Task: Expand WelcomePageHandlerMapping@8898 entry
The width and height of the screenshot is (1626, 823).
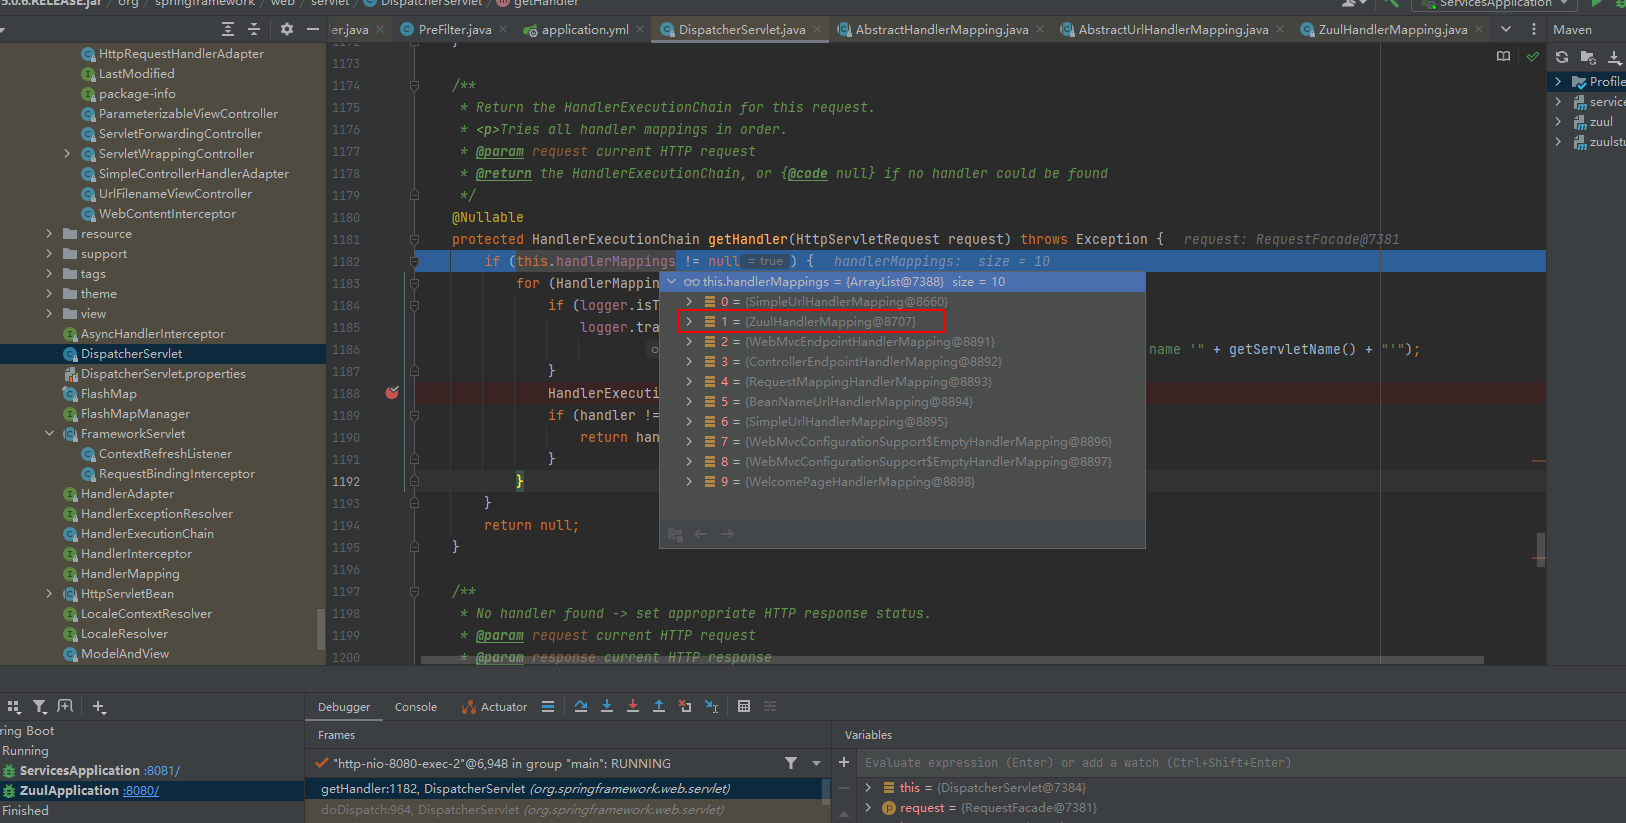Action: (689, 481)
